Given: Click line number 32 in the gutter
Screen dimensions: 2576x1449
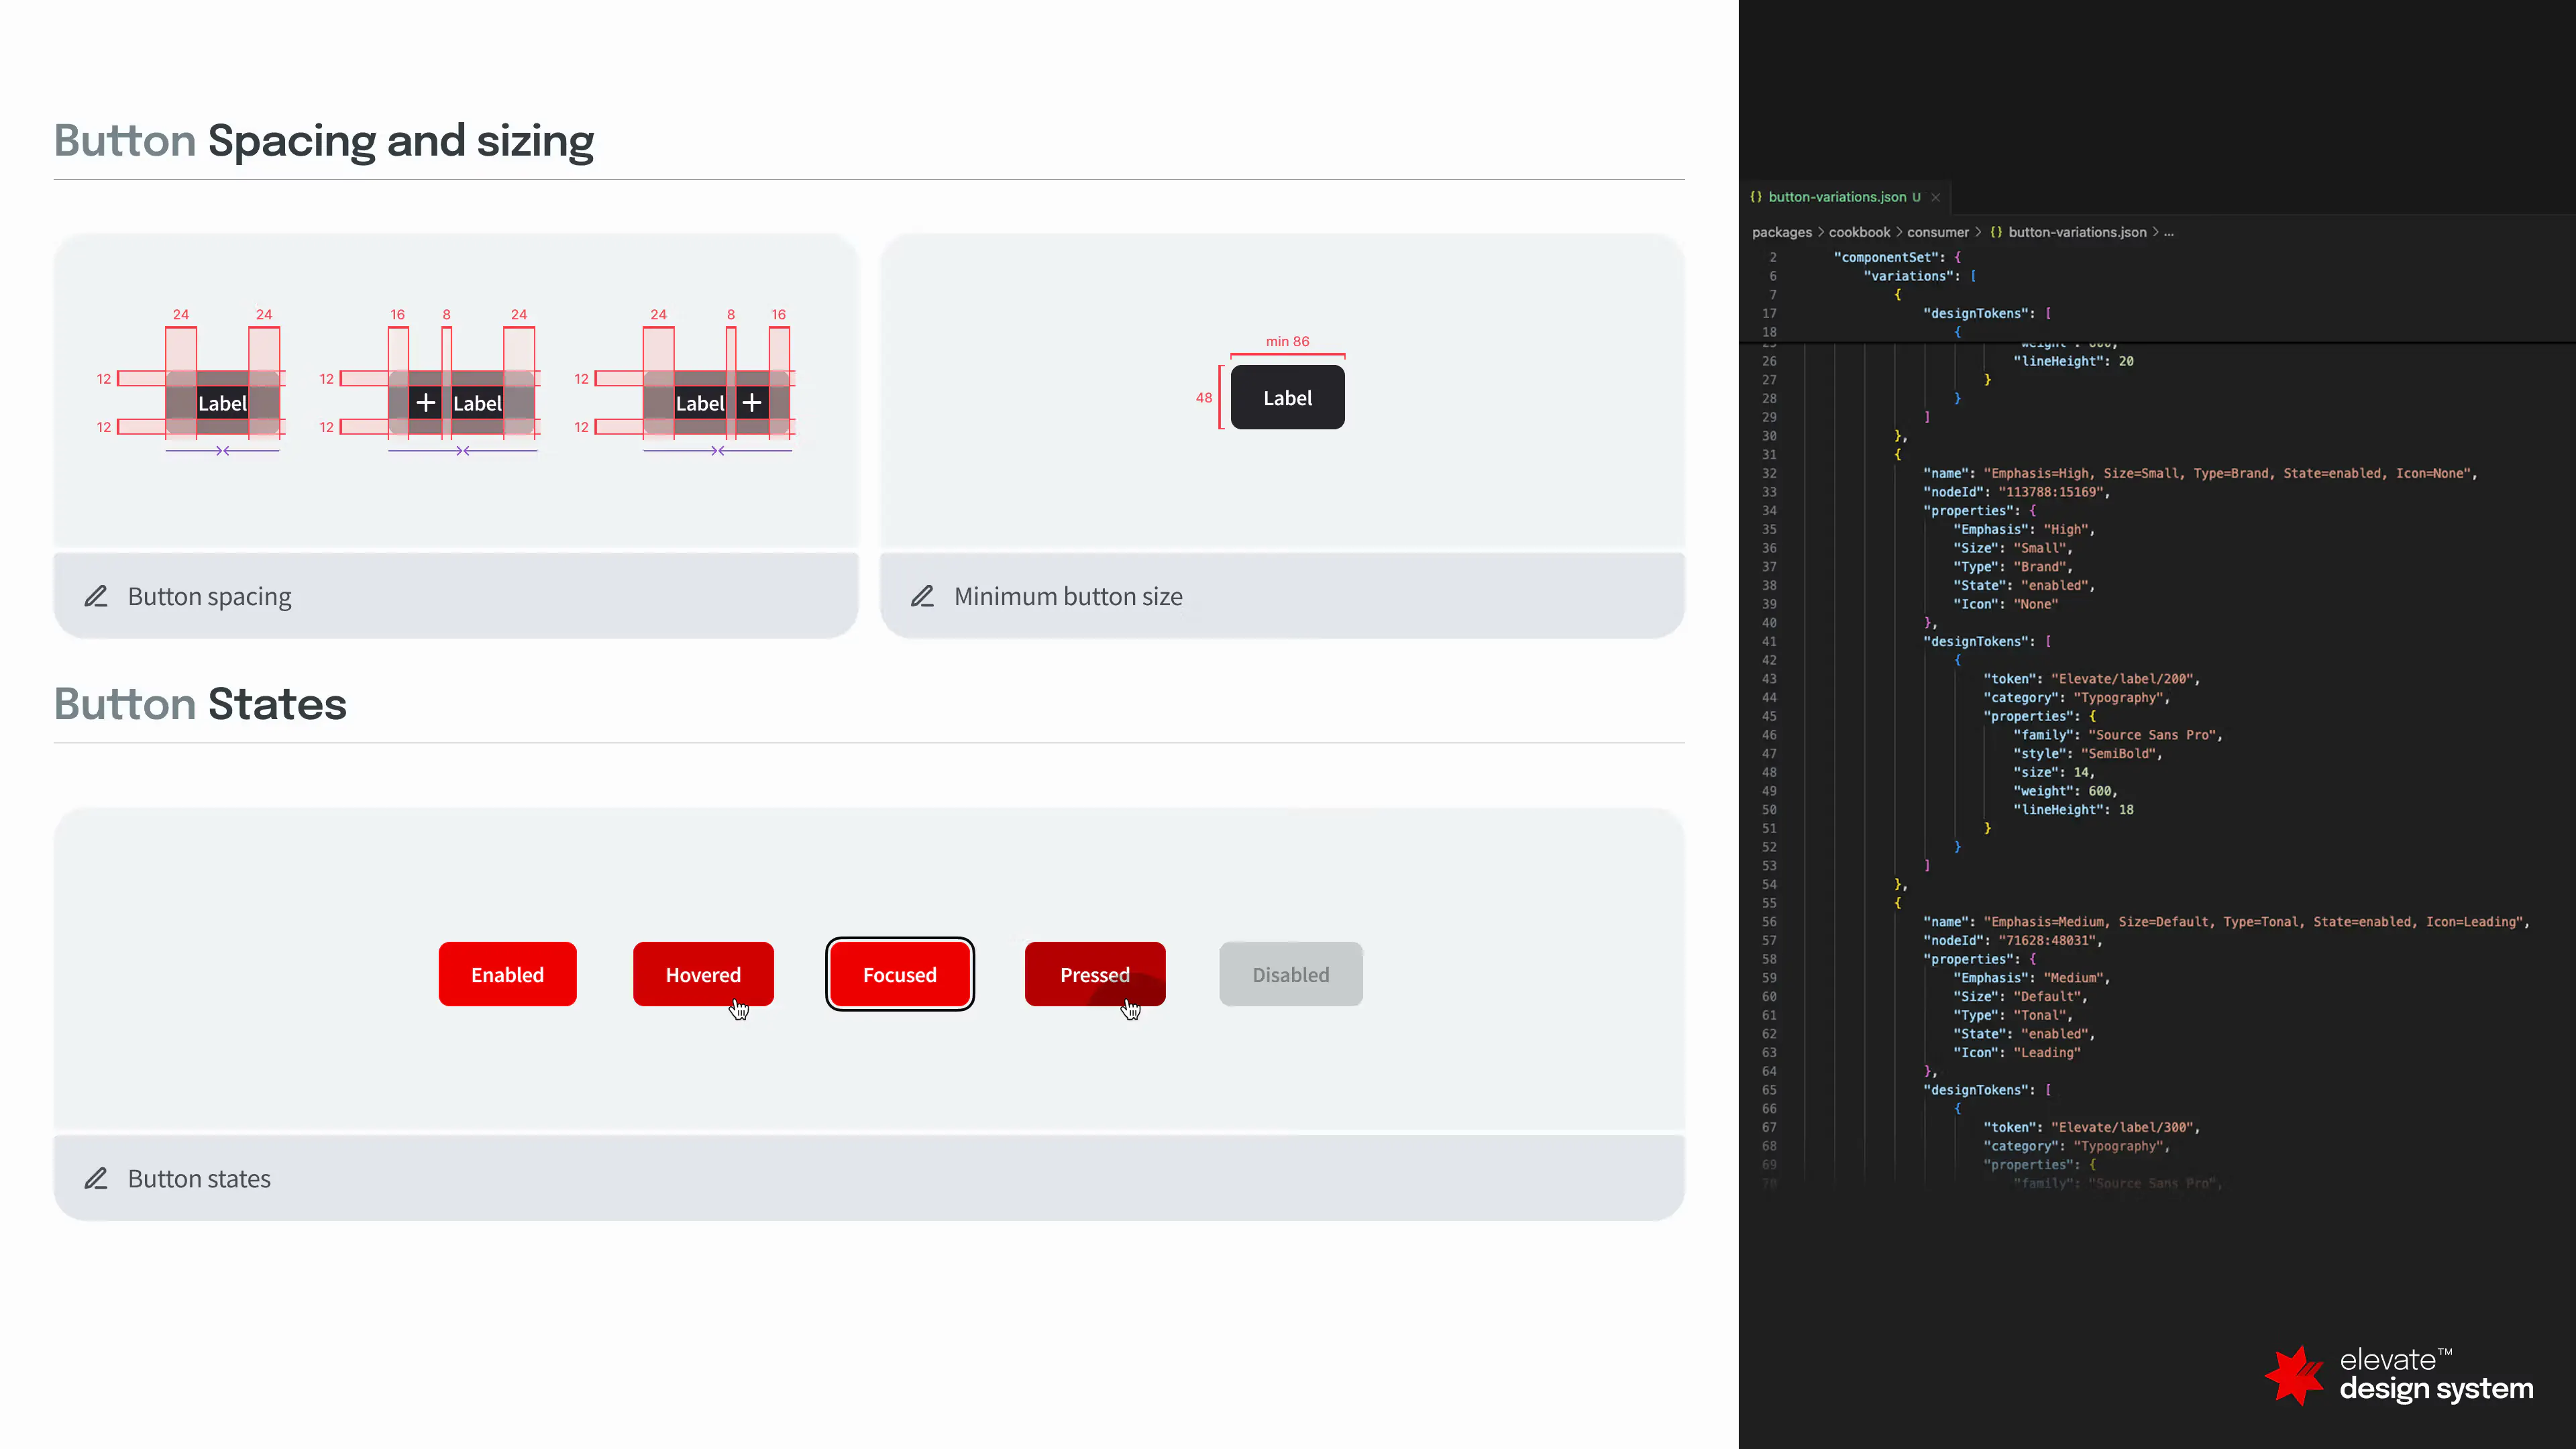Looking at the screenshot, I should tap(1769, 473).
